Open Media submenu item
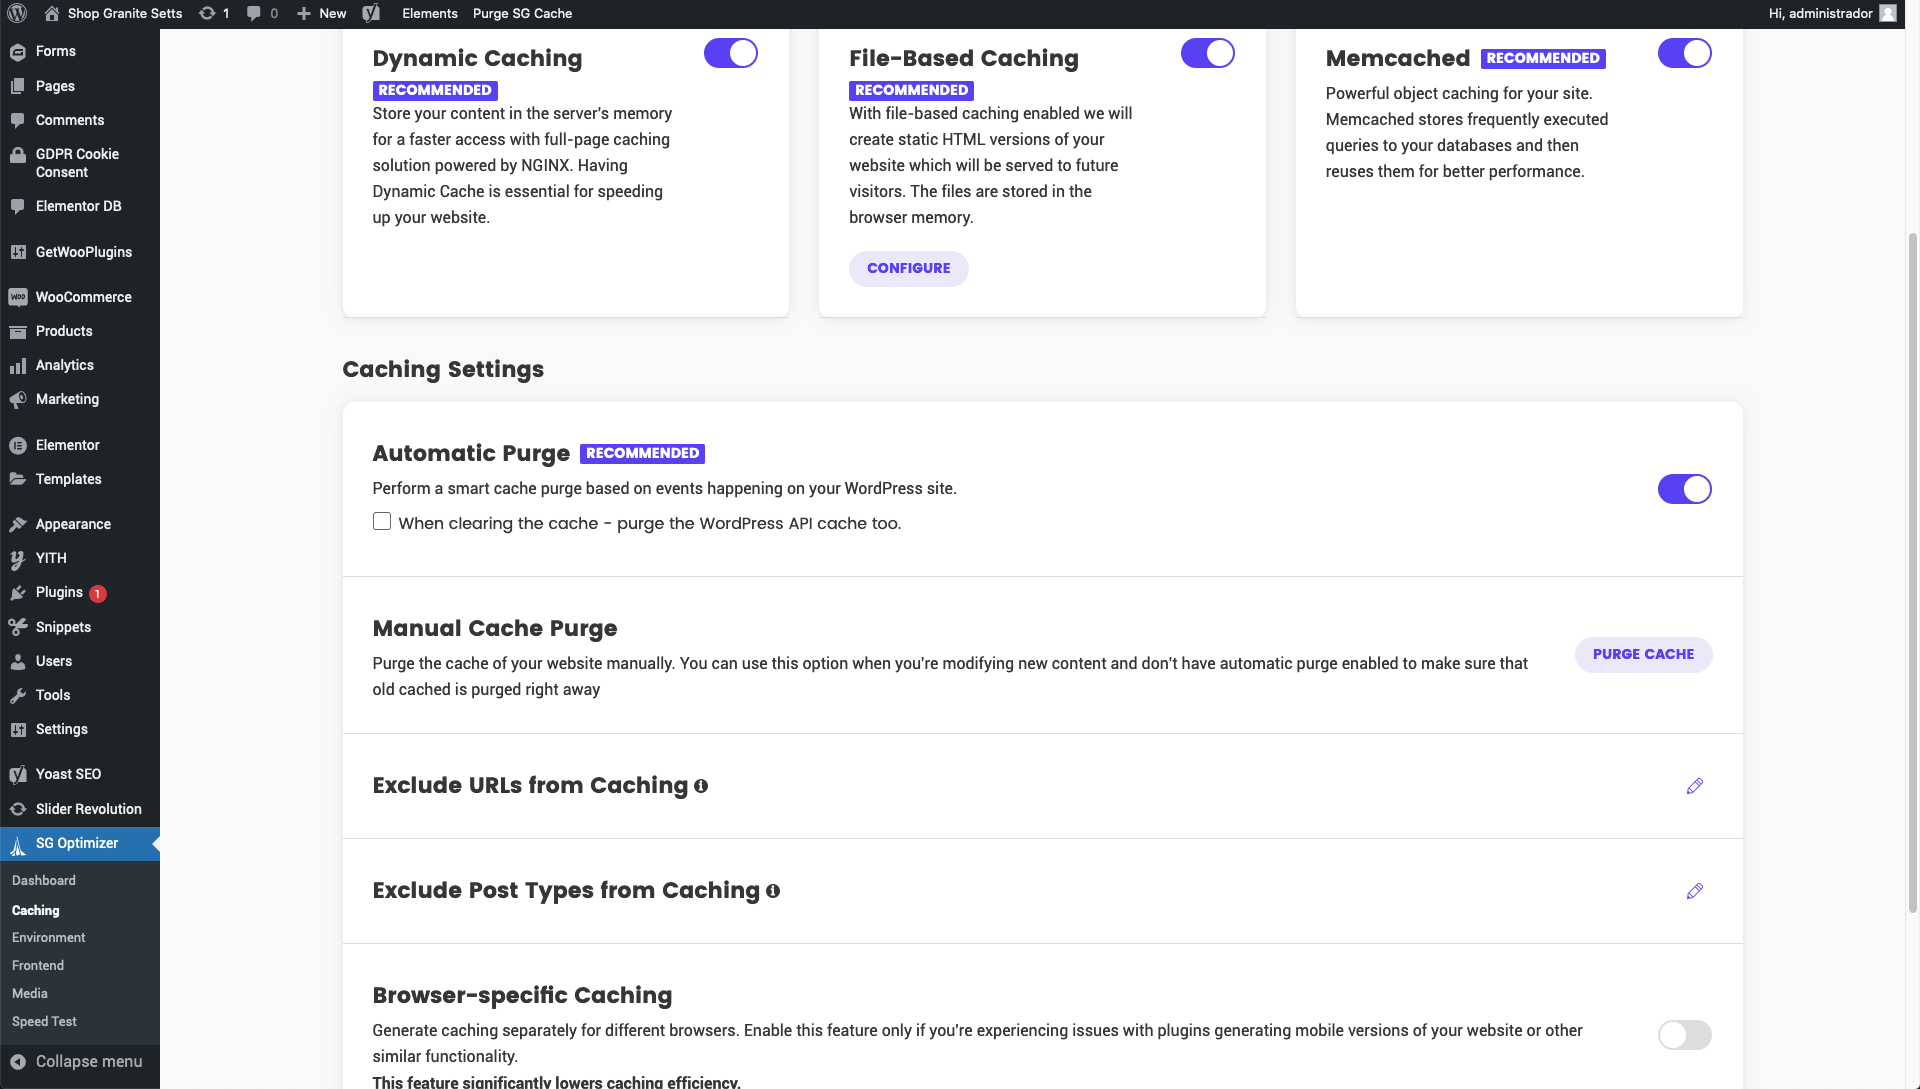Screen dimensions: 1920x1089 click(x=30, y=993)
